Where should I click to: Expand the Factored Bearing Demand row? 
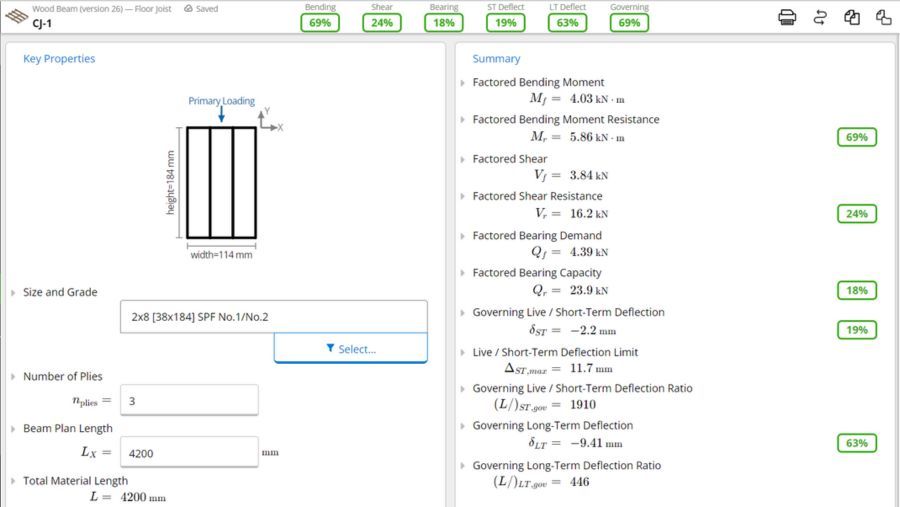coord(463,236)
